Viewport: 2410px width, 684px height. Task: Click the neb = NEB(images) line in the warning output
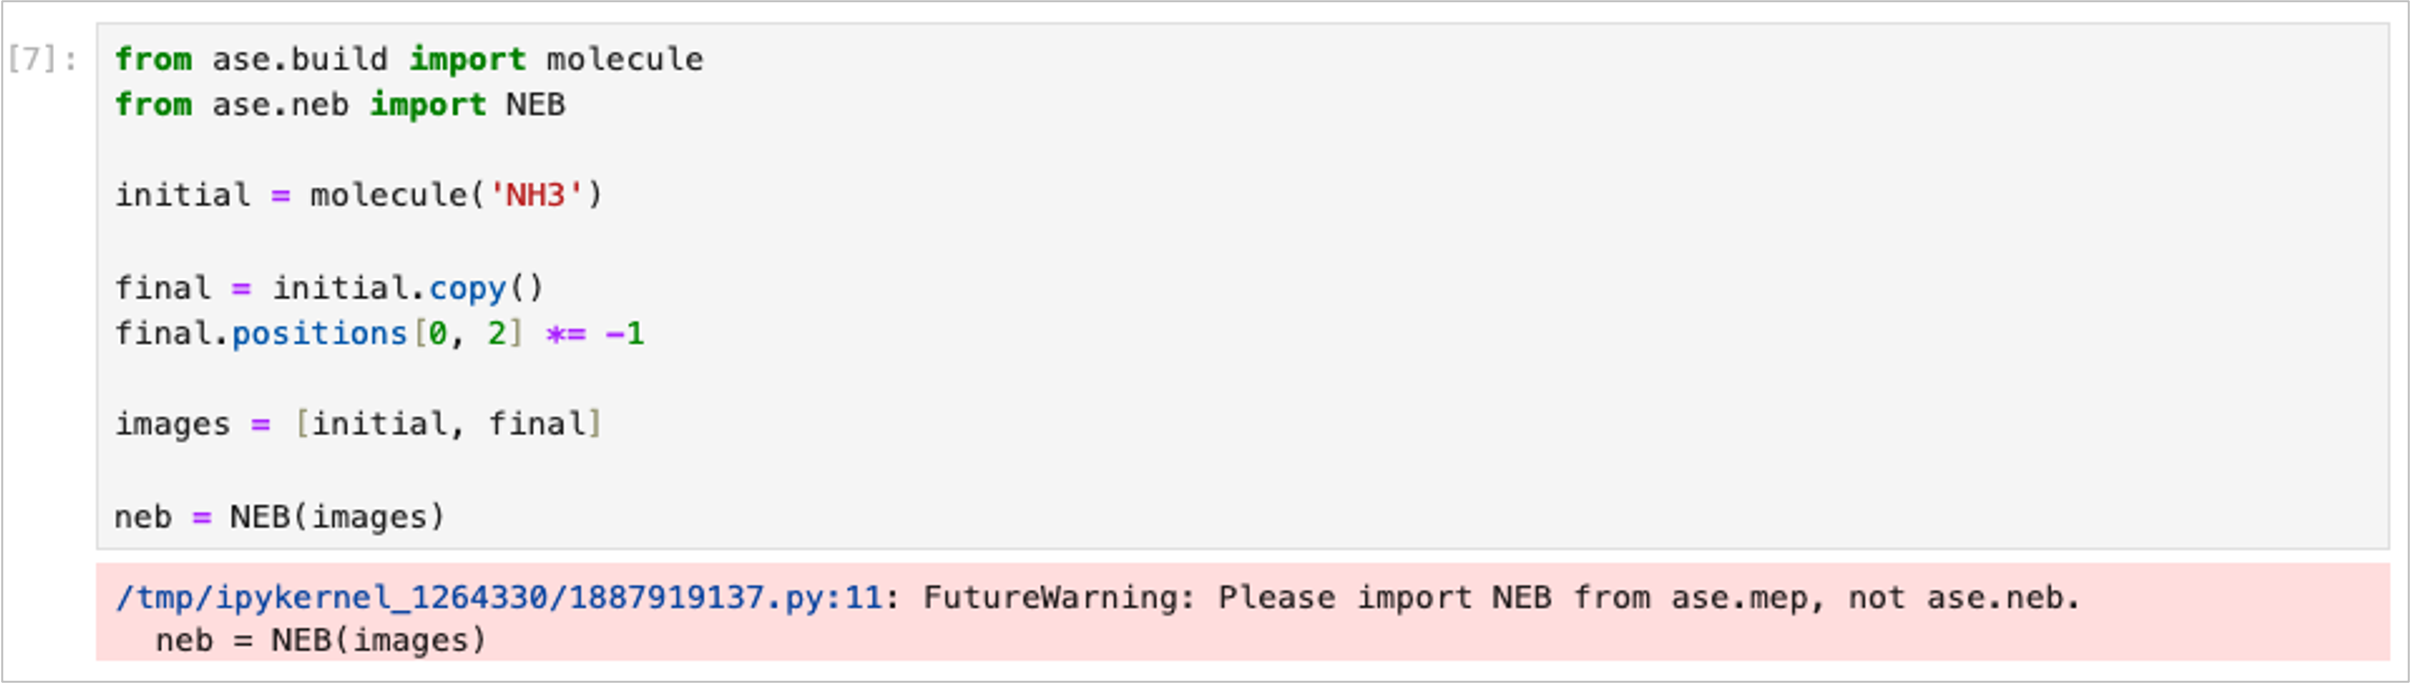click(320, 640)
